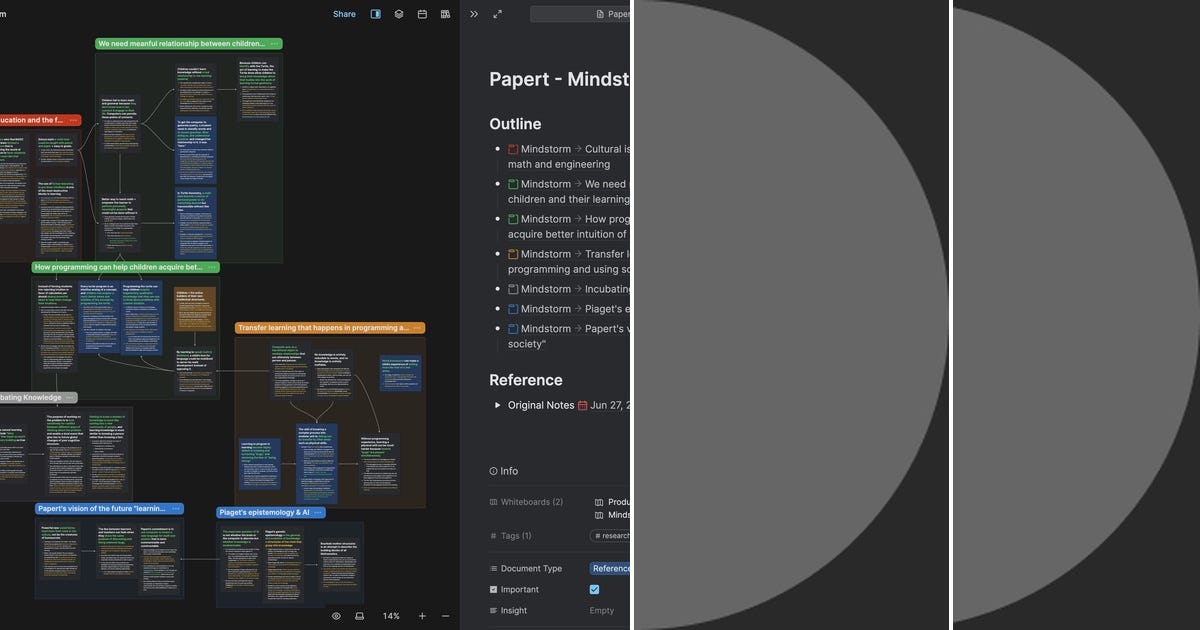Viewport: 1200px width, 630px height.
Task: Click the Empty Insight value field
Action: tap(602, 611)
